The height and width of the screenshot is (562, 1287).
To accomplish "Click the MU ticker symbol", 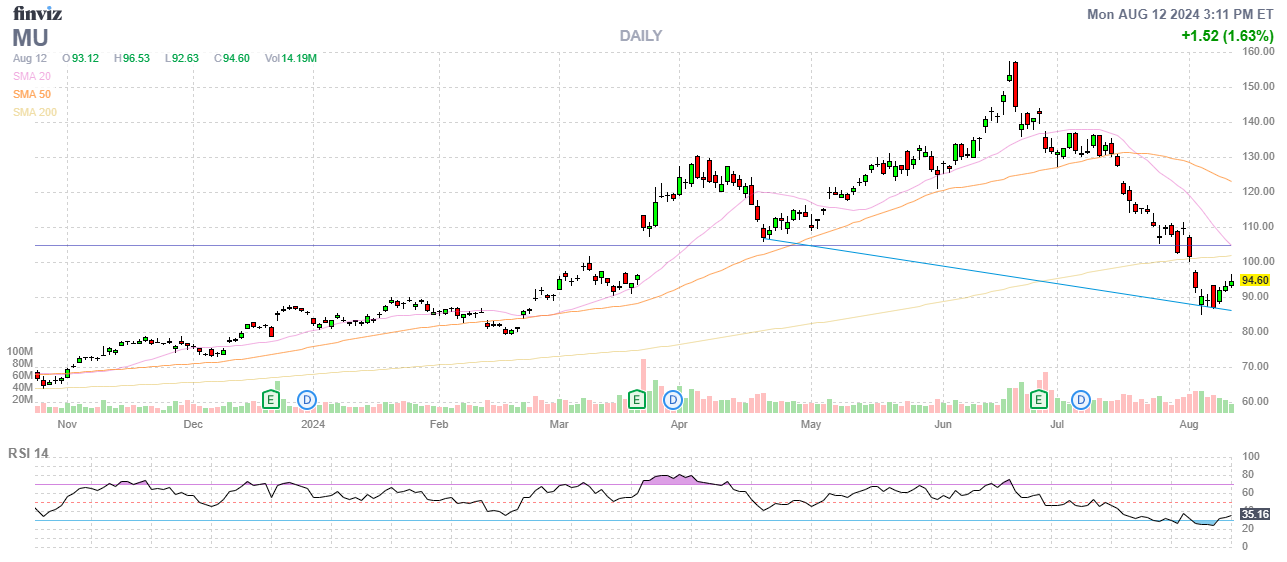I will (29, 37).
